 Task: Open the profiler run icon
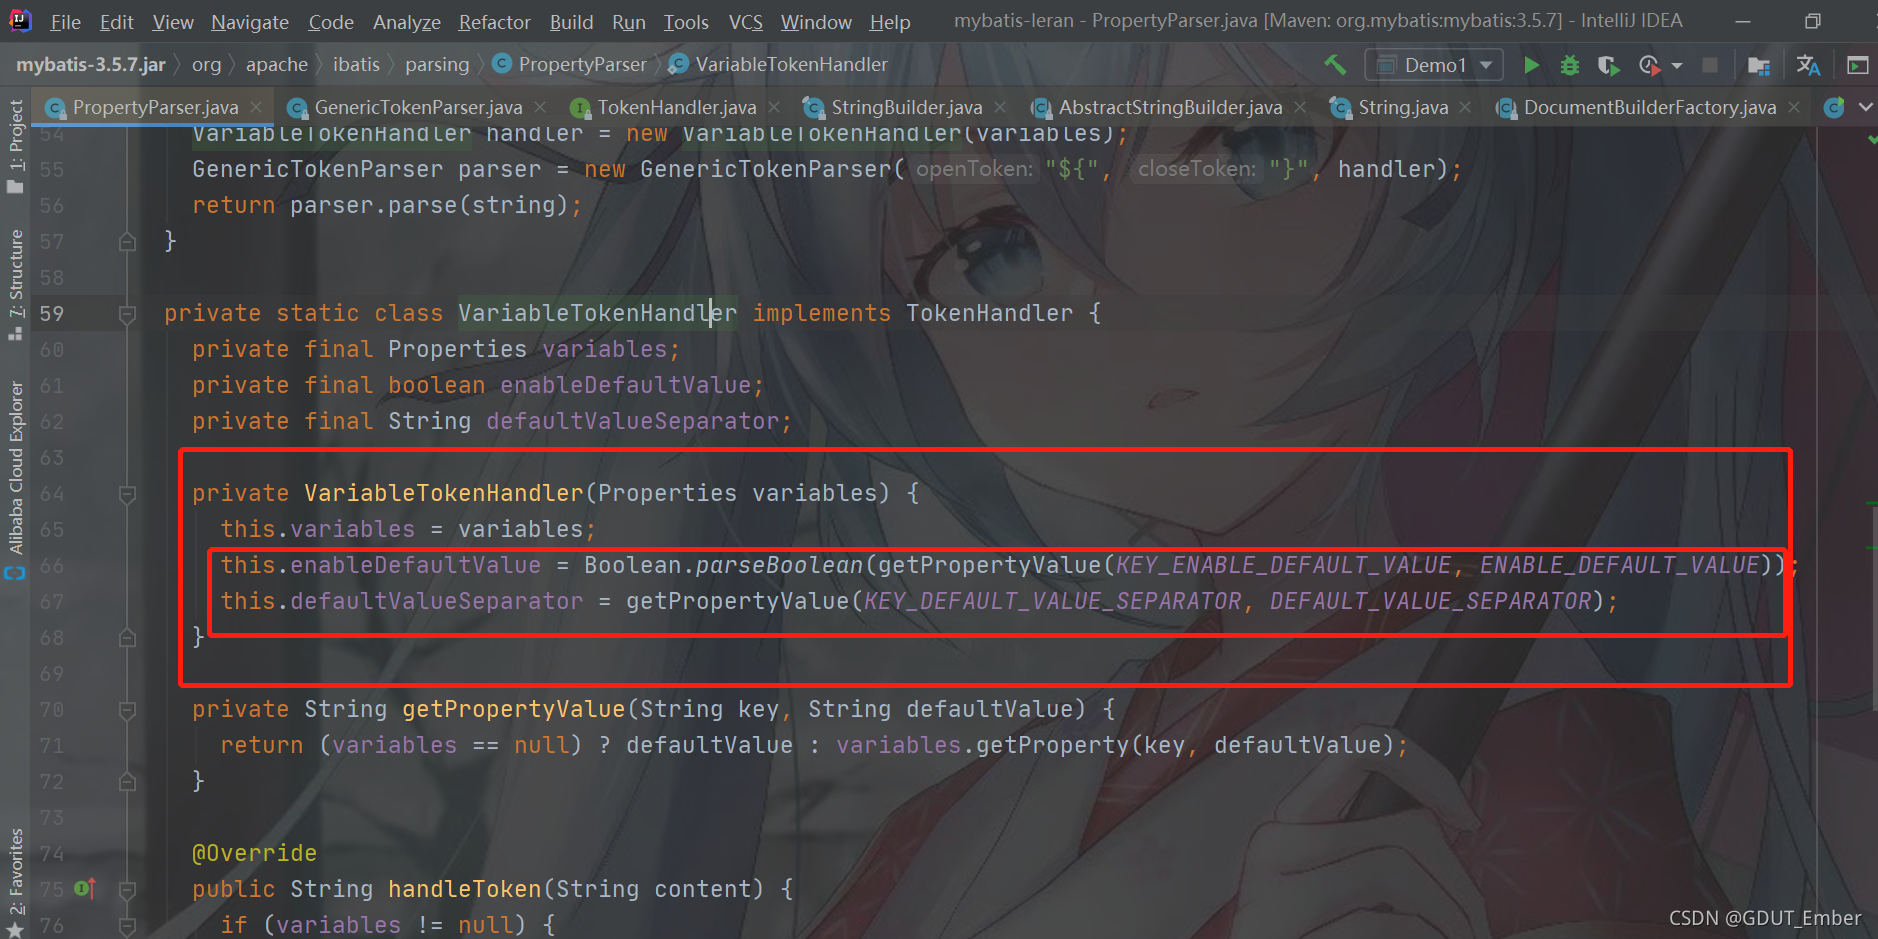pyautogui.click(x=1649, y=65)
